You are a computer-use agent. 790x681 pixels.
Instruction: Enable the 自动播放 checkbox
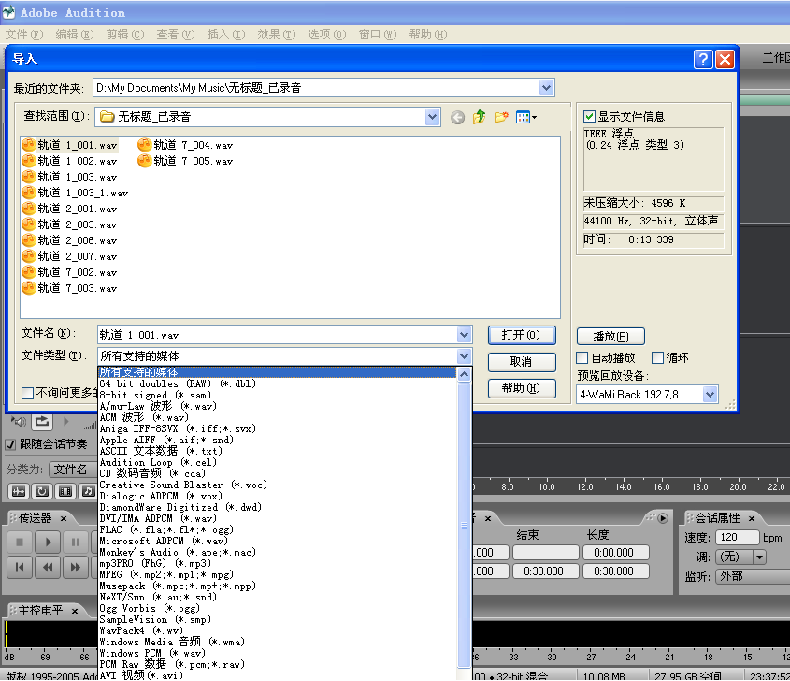pos(583,358)
